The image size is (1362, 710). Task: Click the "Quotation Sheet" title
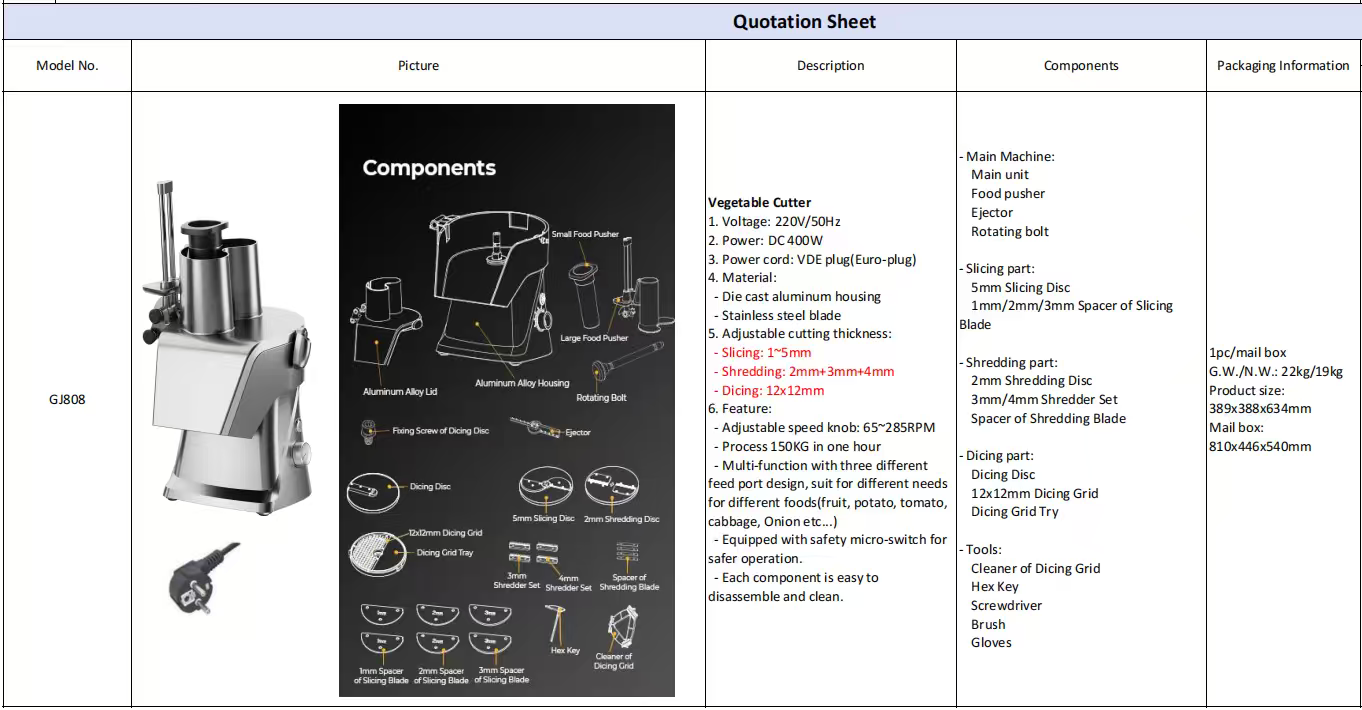tap(804, 22)
